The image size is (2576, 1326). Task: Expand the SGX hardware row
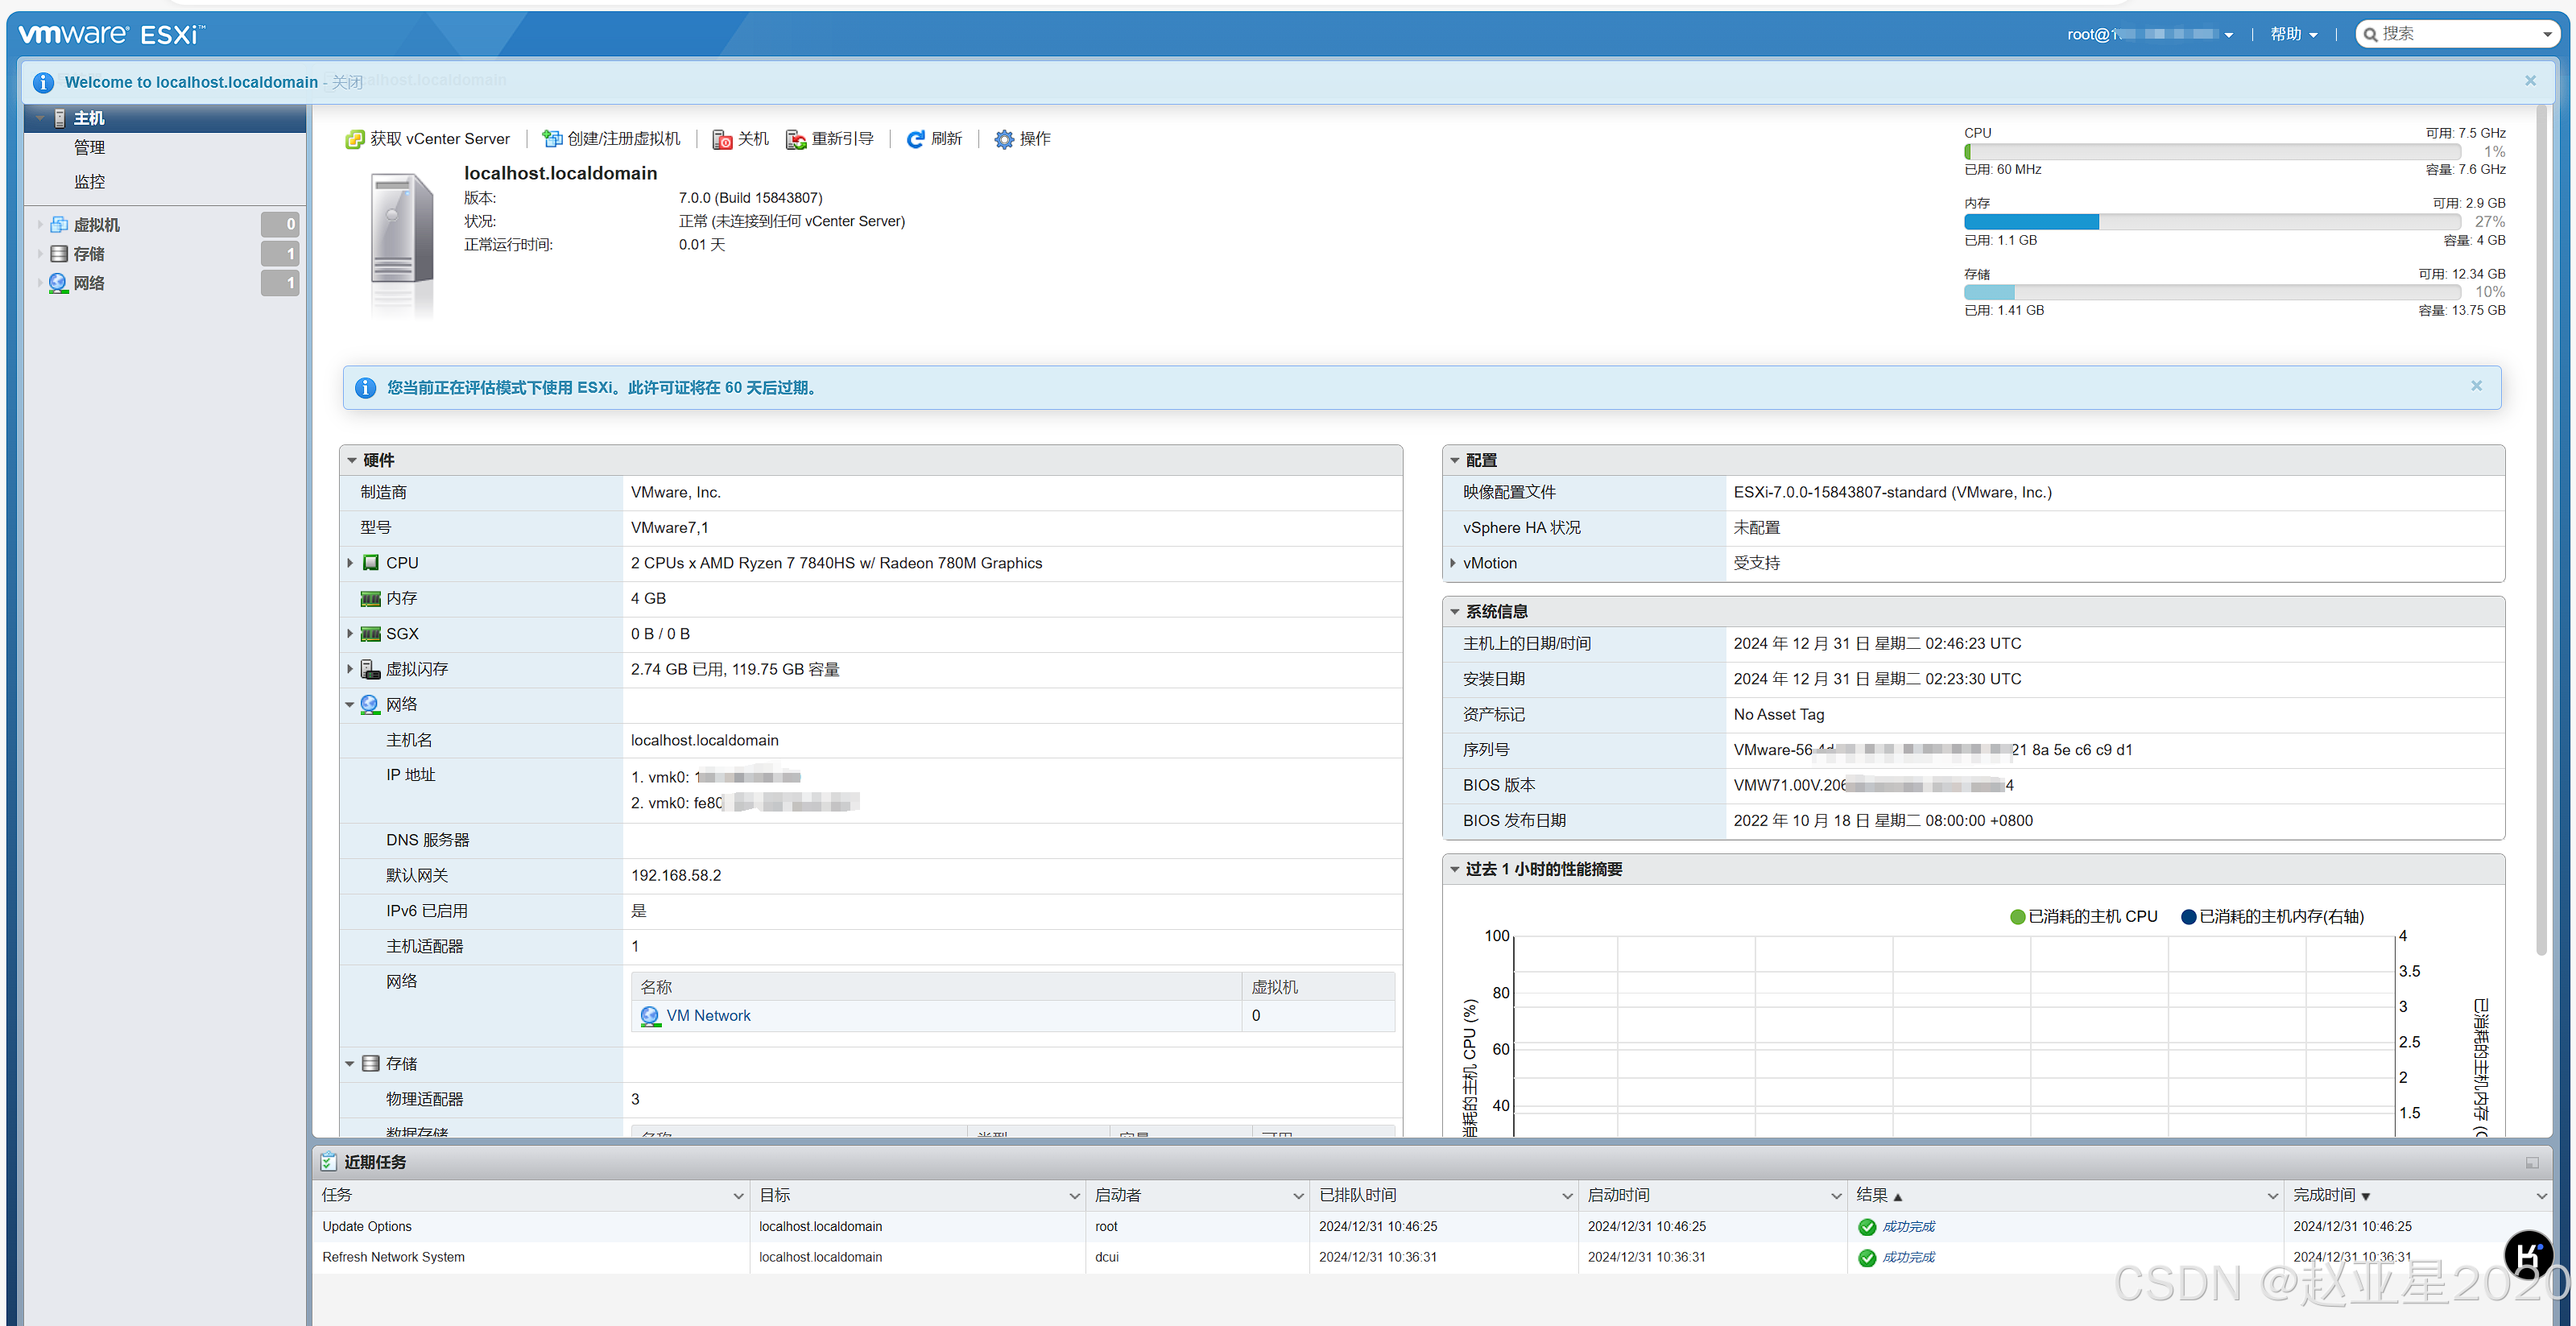[350, 634]
